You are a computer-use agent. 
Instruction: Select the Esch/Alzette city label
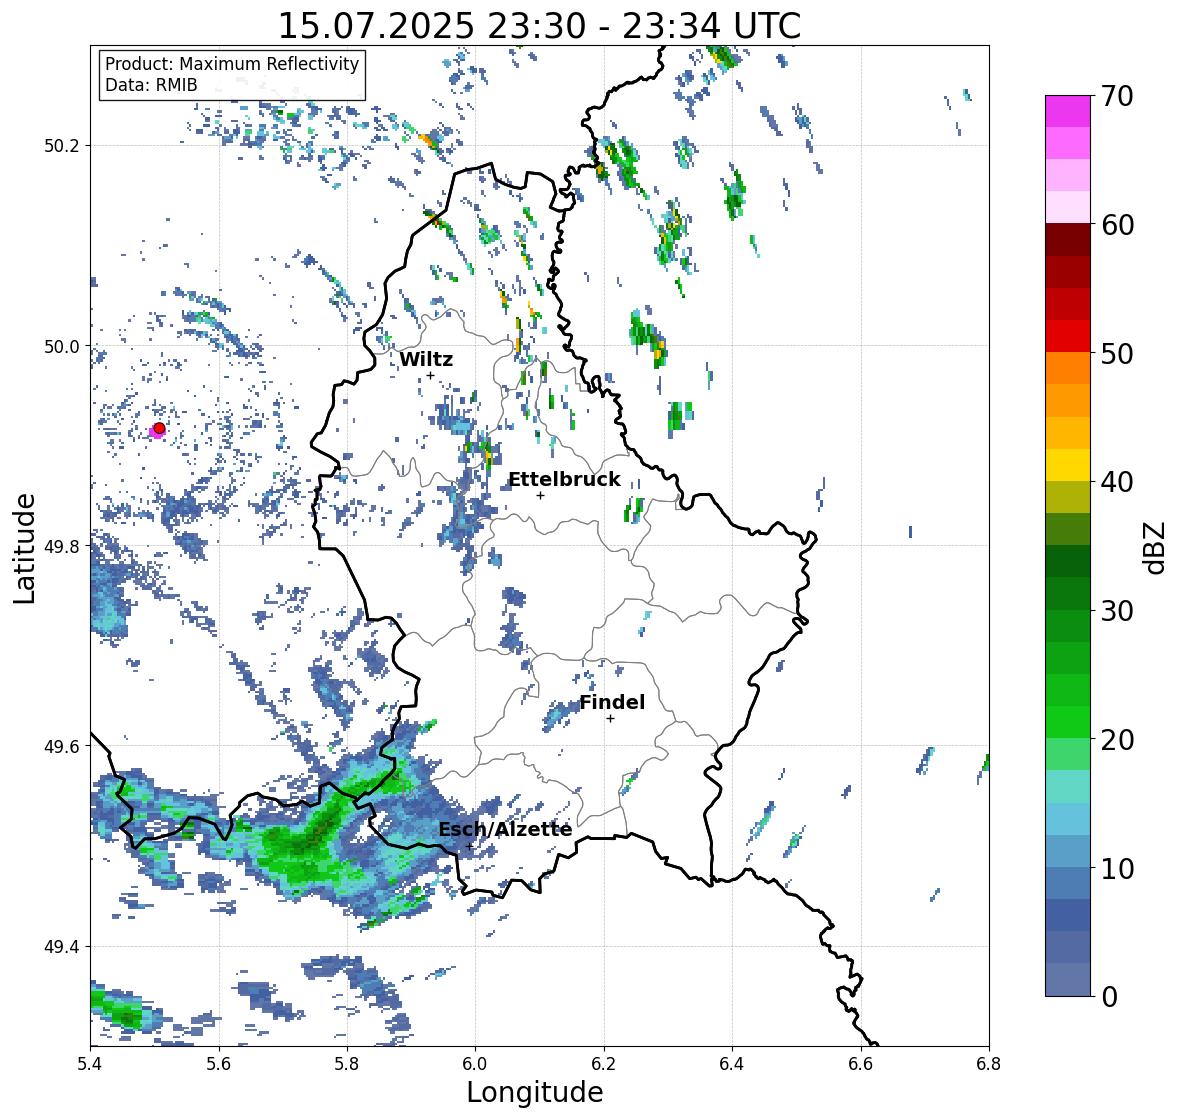point(505,829)
